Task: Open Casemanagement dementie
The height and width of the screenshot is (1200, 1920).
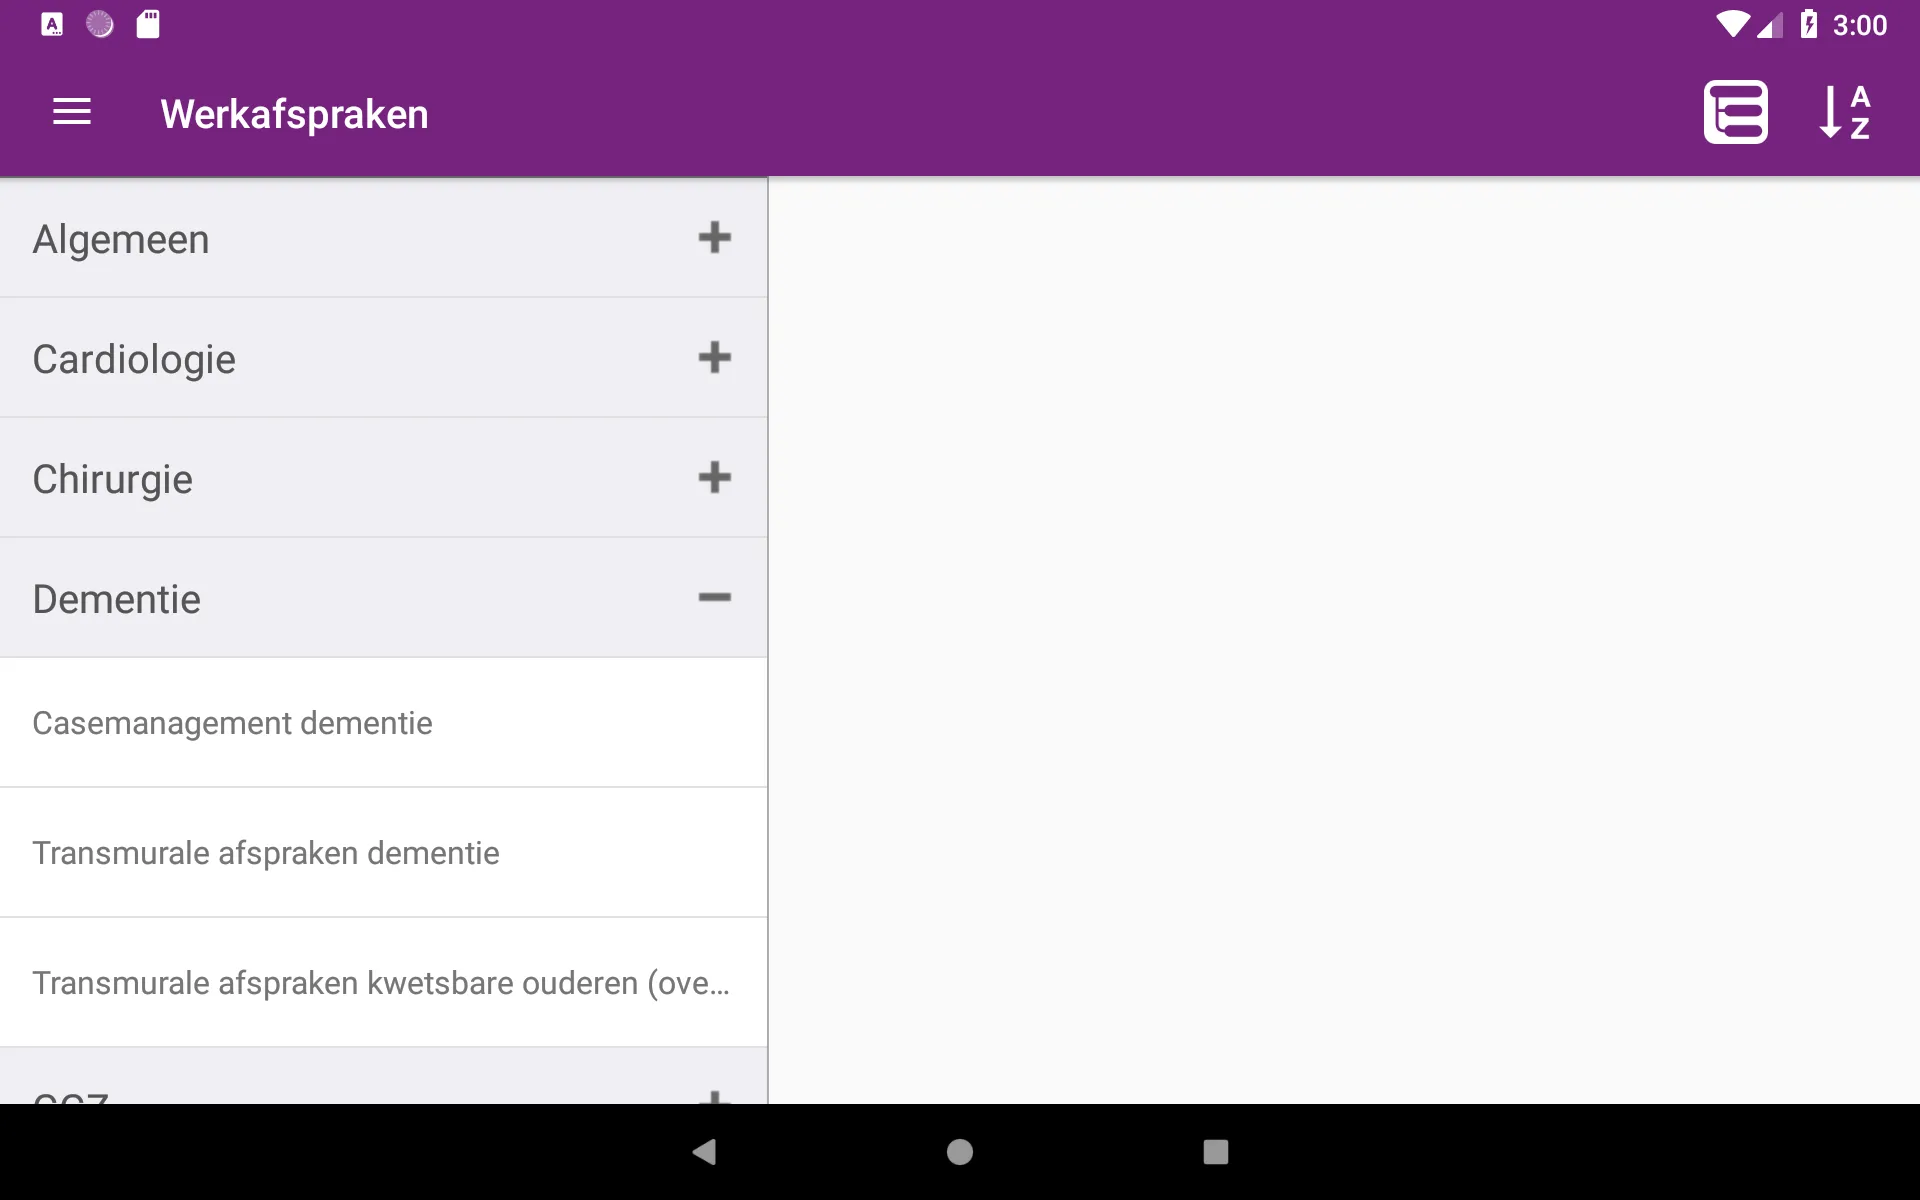Action: [384, 723]
